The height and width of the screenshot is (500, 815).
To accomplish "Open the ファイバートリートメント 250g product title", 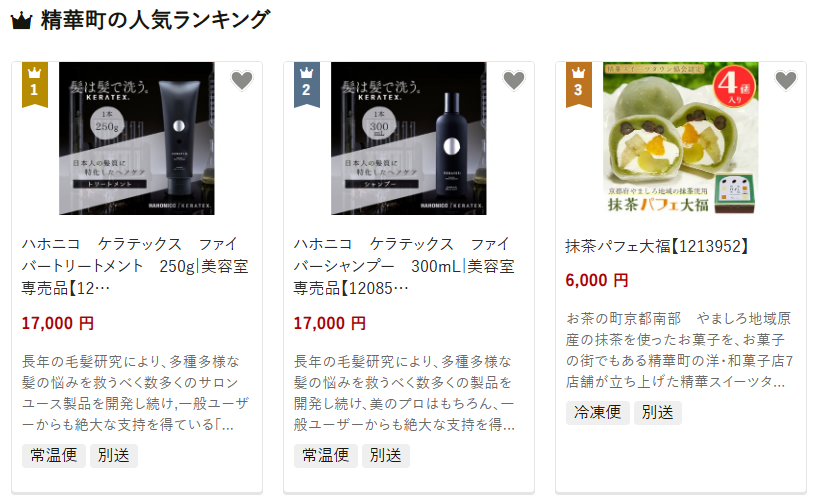I will pyautogui.click(x=135, y=266).
